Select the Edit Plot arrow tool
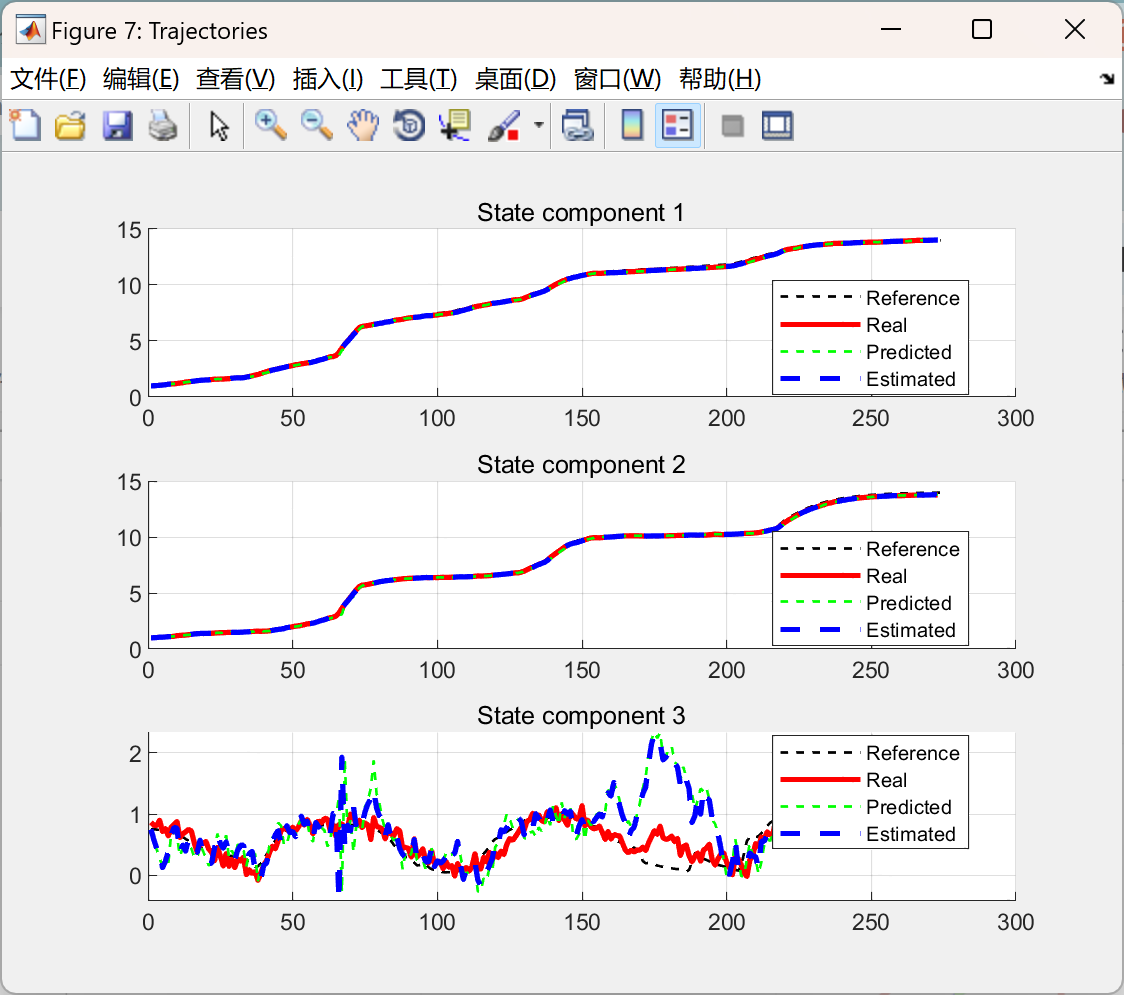Viewport: 1124px width, 995px height. (x=219, y=125)
